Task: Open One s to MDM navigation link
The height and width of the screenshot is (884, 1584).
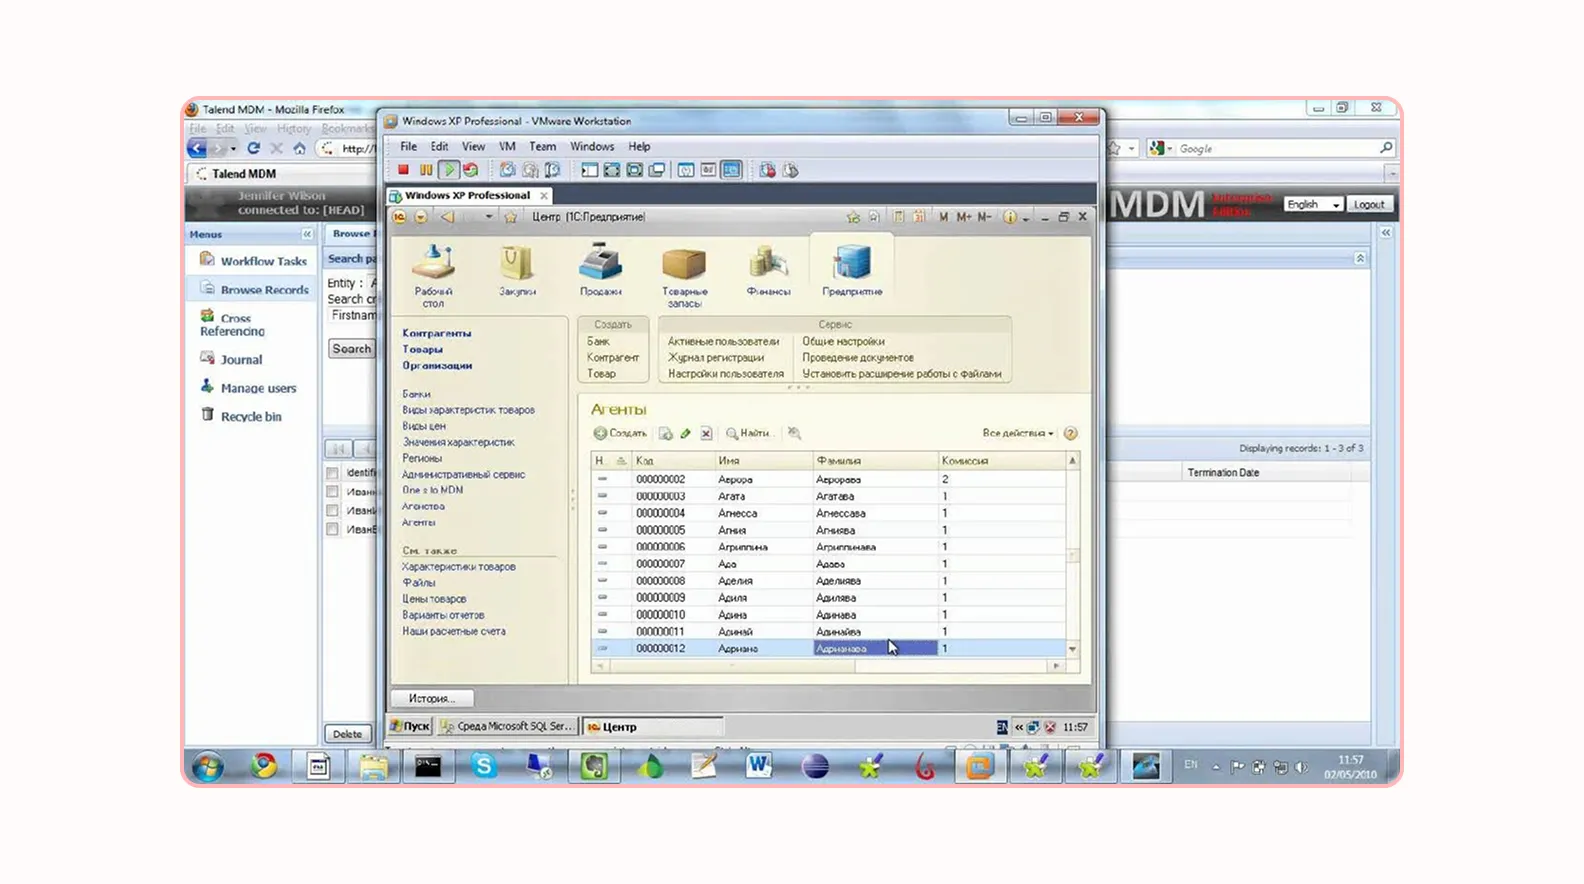Action: coord(432,490)
